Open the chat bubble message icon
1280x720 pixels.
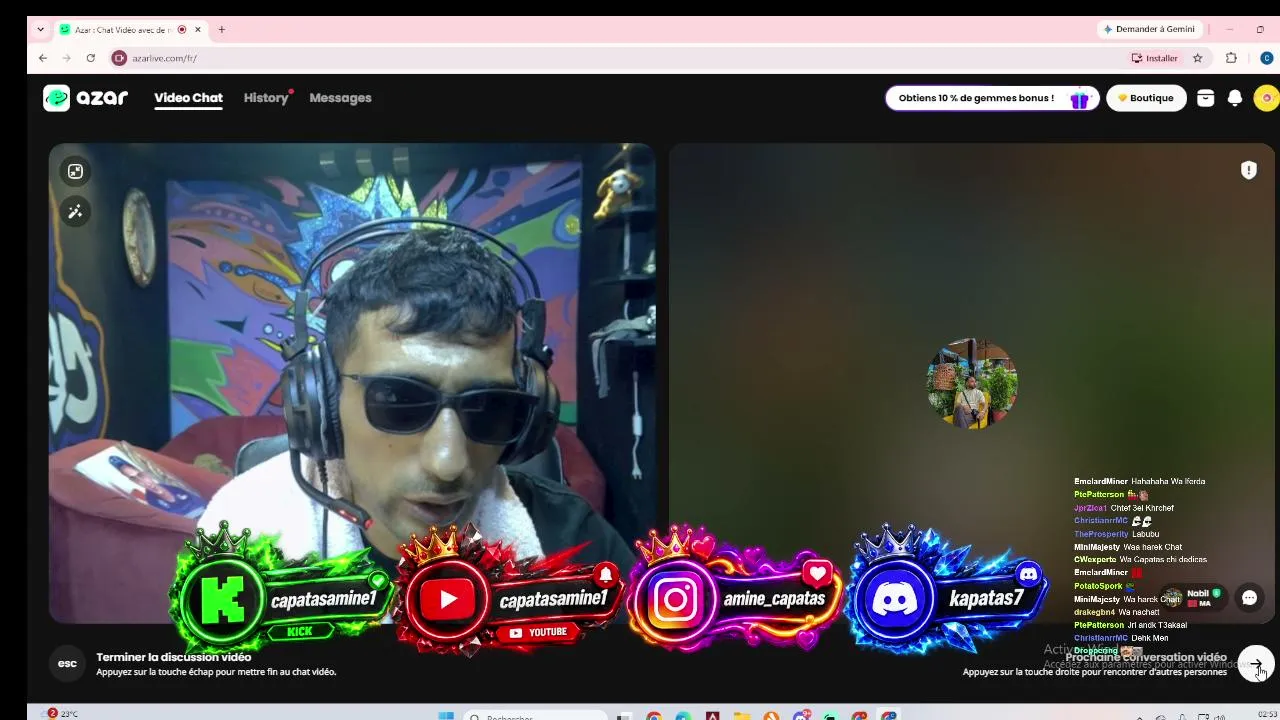coord(1249,598)
